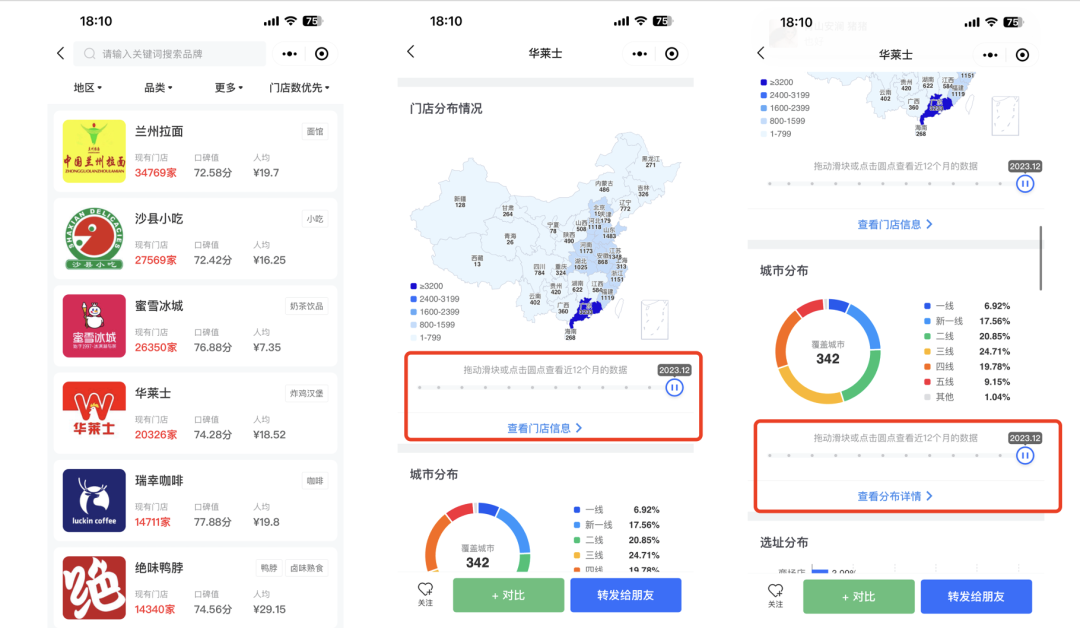The height and width of the screenshot is (628, 1080).
Task: Click 34769家 store count of 兰州拉面
Action: [x=156, y=173]
